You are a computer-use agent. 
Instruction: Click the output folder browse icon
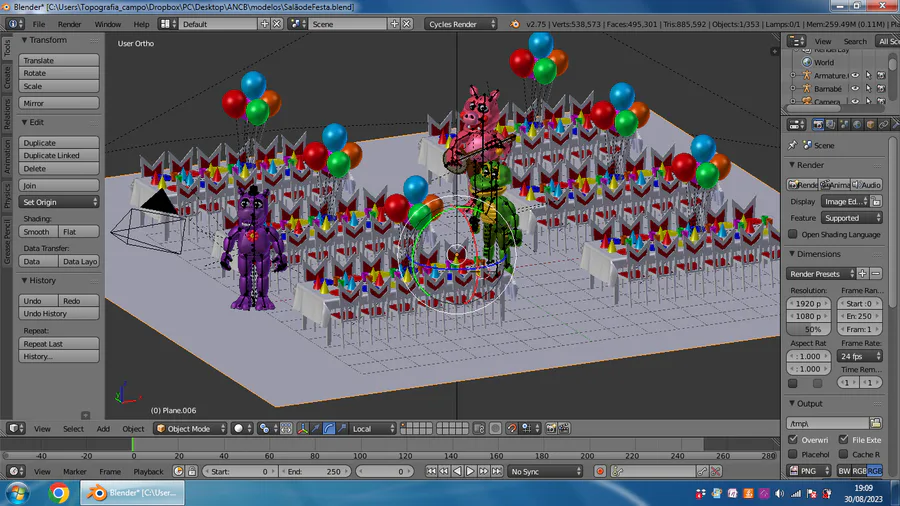tap(875, 423)
